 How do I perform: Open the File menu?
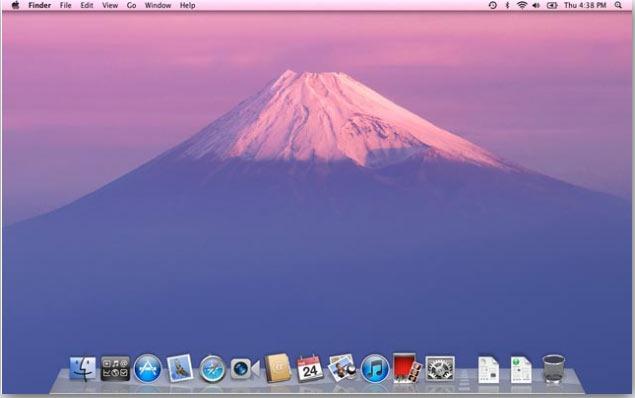click(x=65, y=5)
